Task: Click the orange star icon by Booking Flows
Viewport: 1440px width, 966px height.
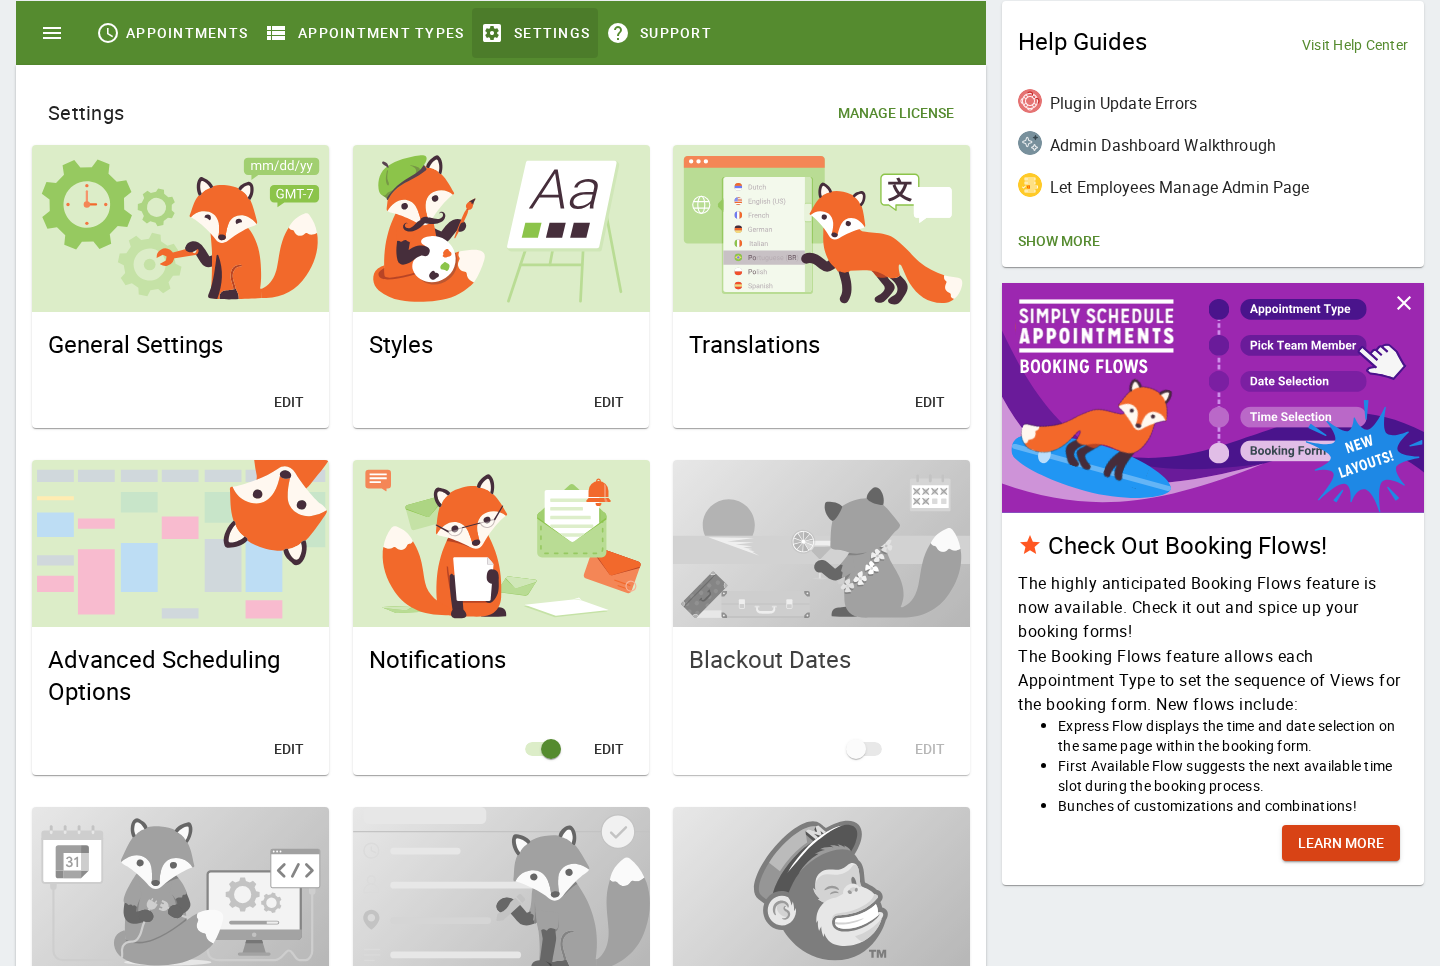Action: pos(1029,545)
